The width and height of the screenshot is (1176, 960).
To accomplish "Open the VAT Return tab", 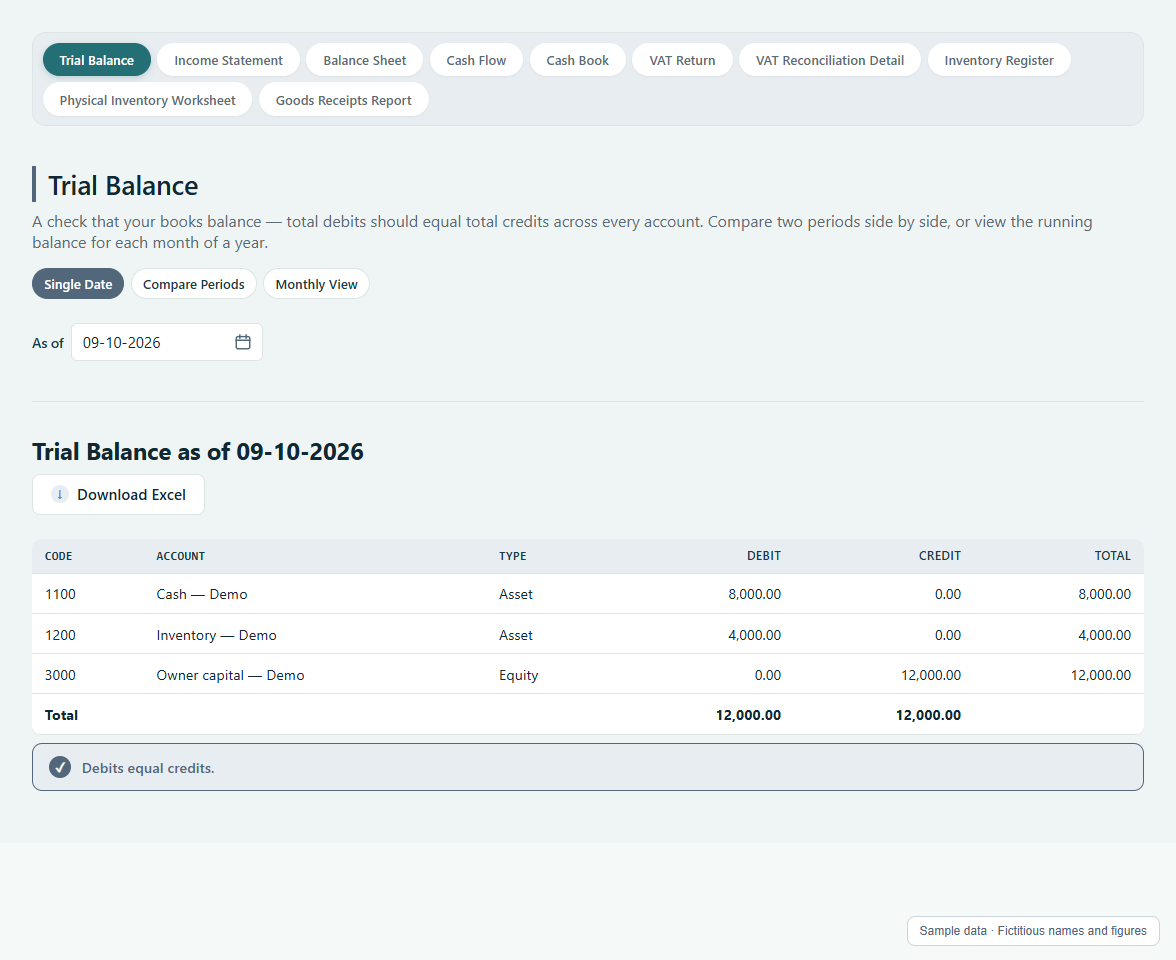I will [x=682, y=60].
